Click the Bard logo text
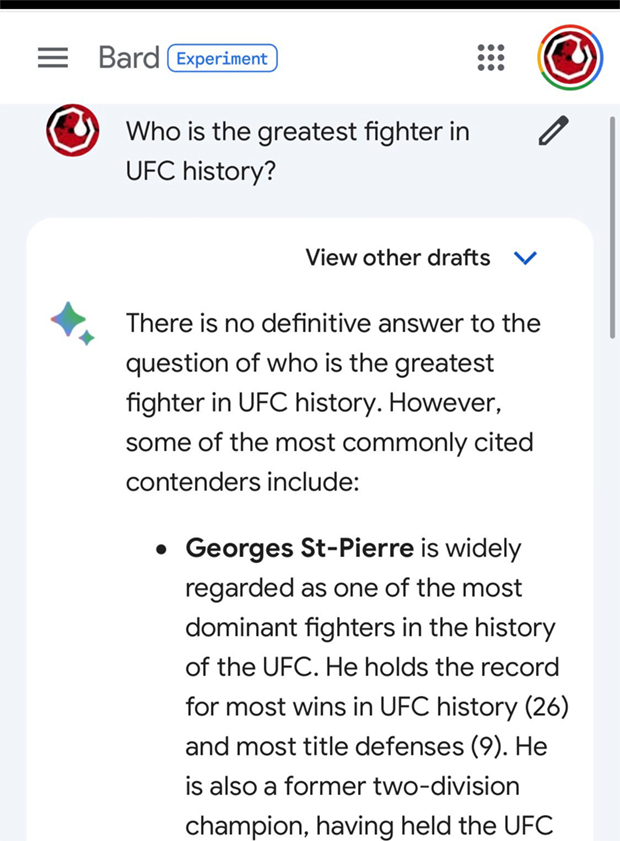This screenshot has height=841, width=620. click(129, 57)
